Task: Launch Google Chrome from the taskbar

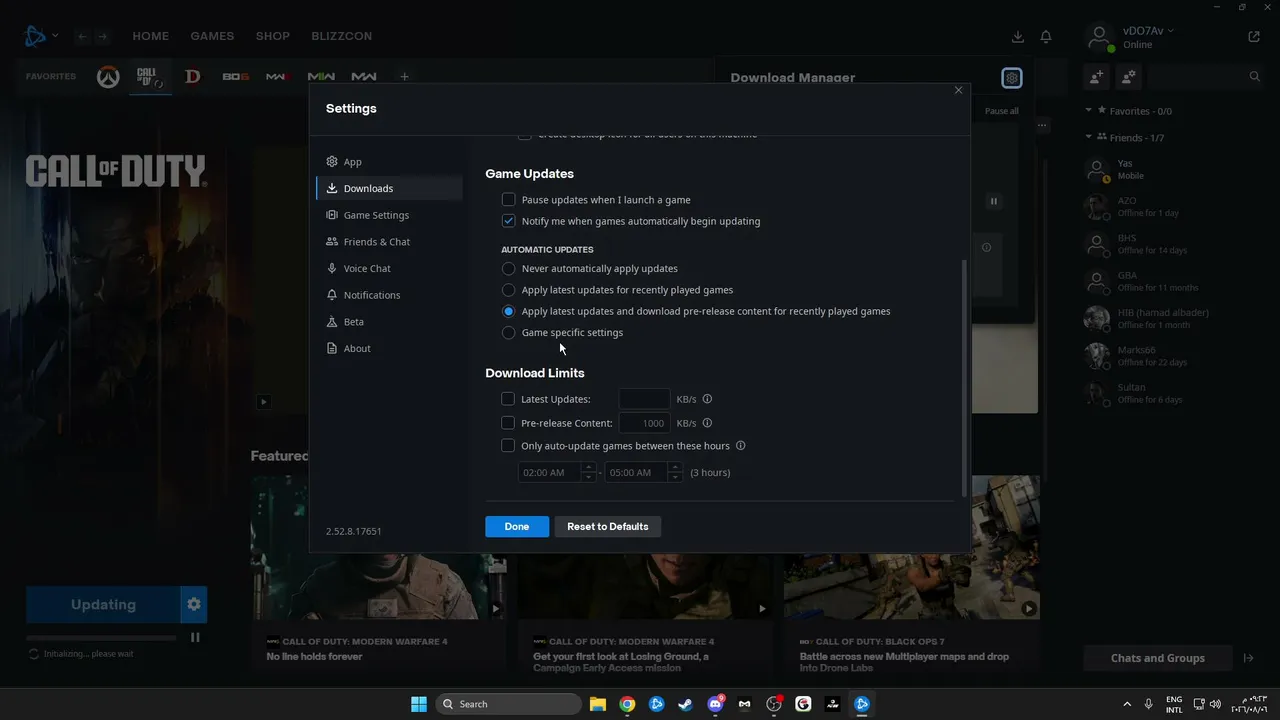Action: coord(627,704)
